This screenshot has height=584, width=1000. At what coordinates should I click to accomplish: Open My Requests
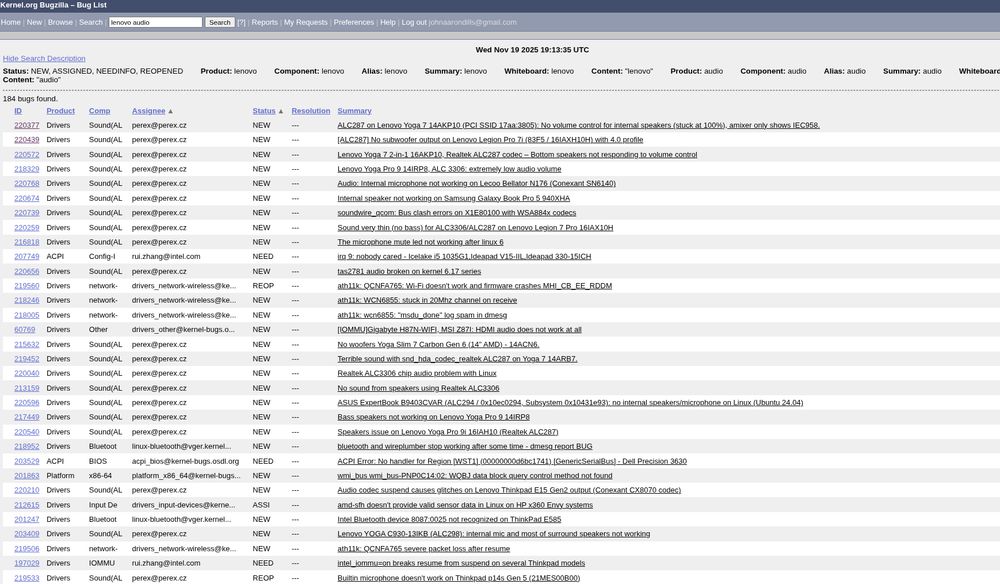pos(305,22)
